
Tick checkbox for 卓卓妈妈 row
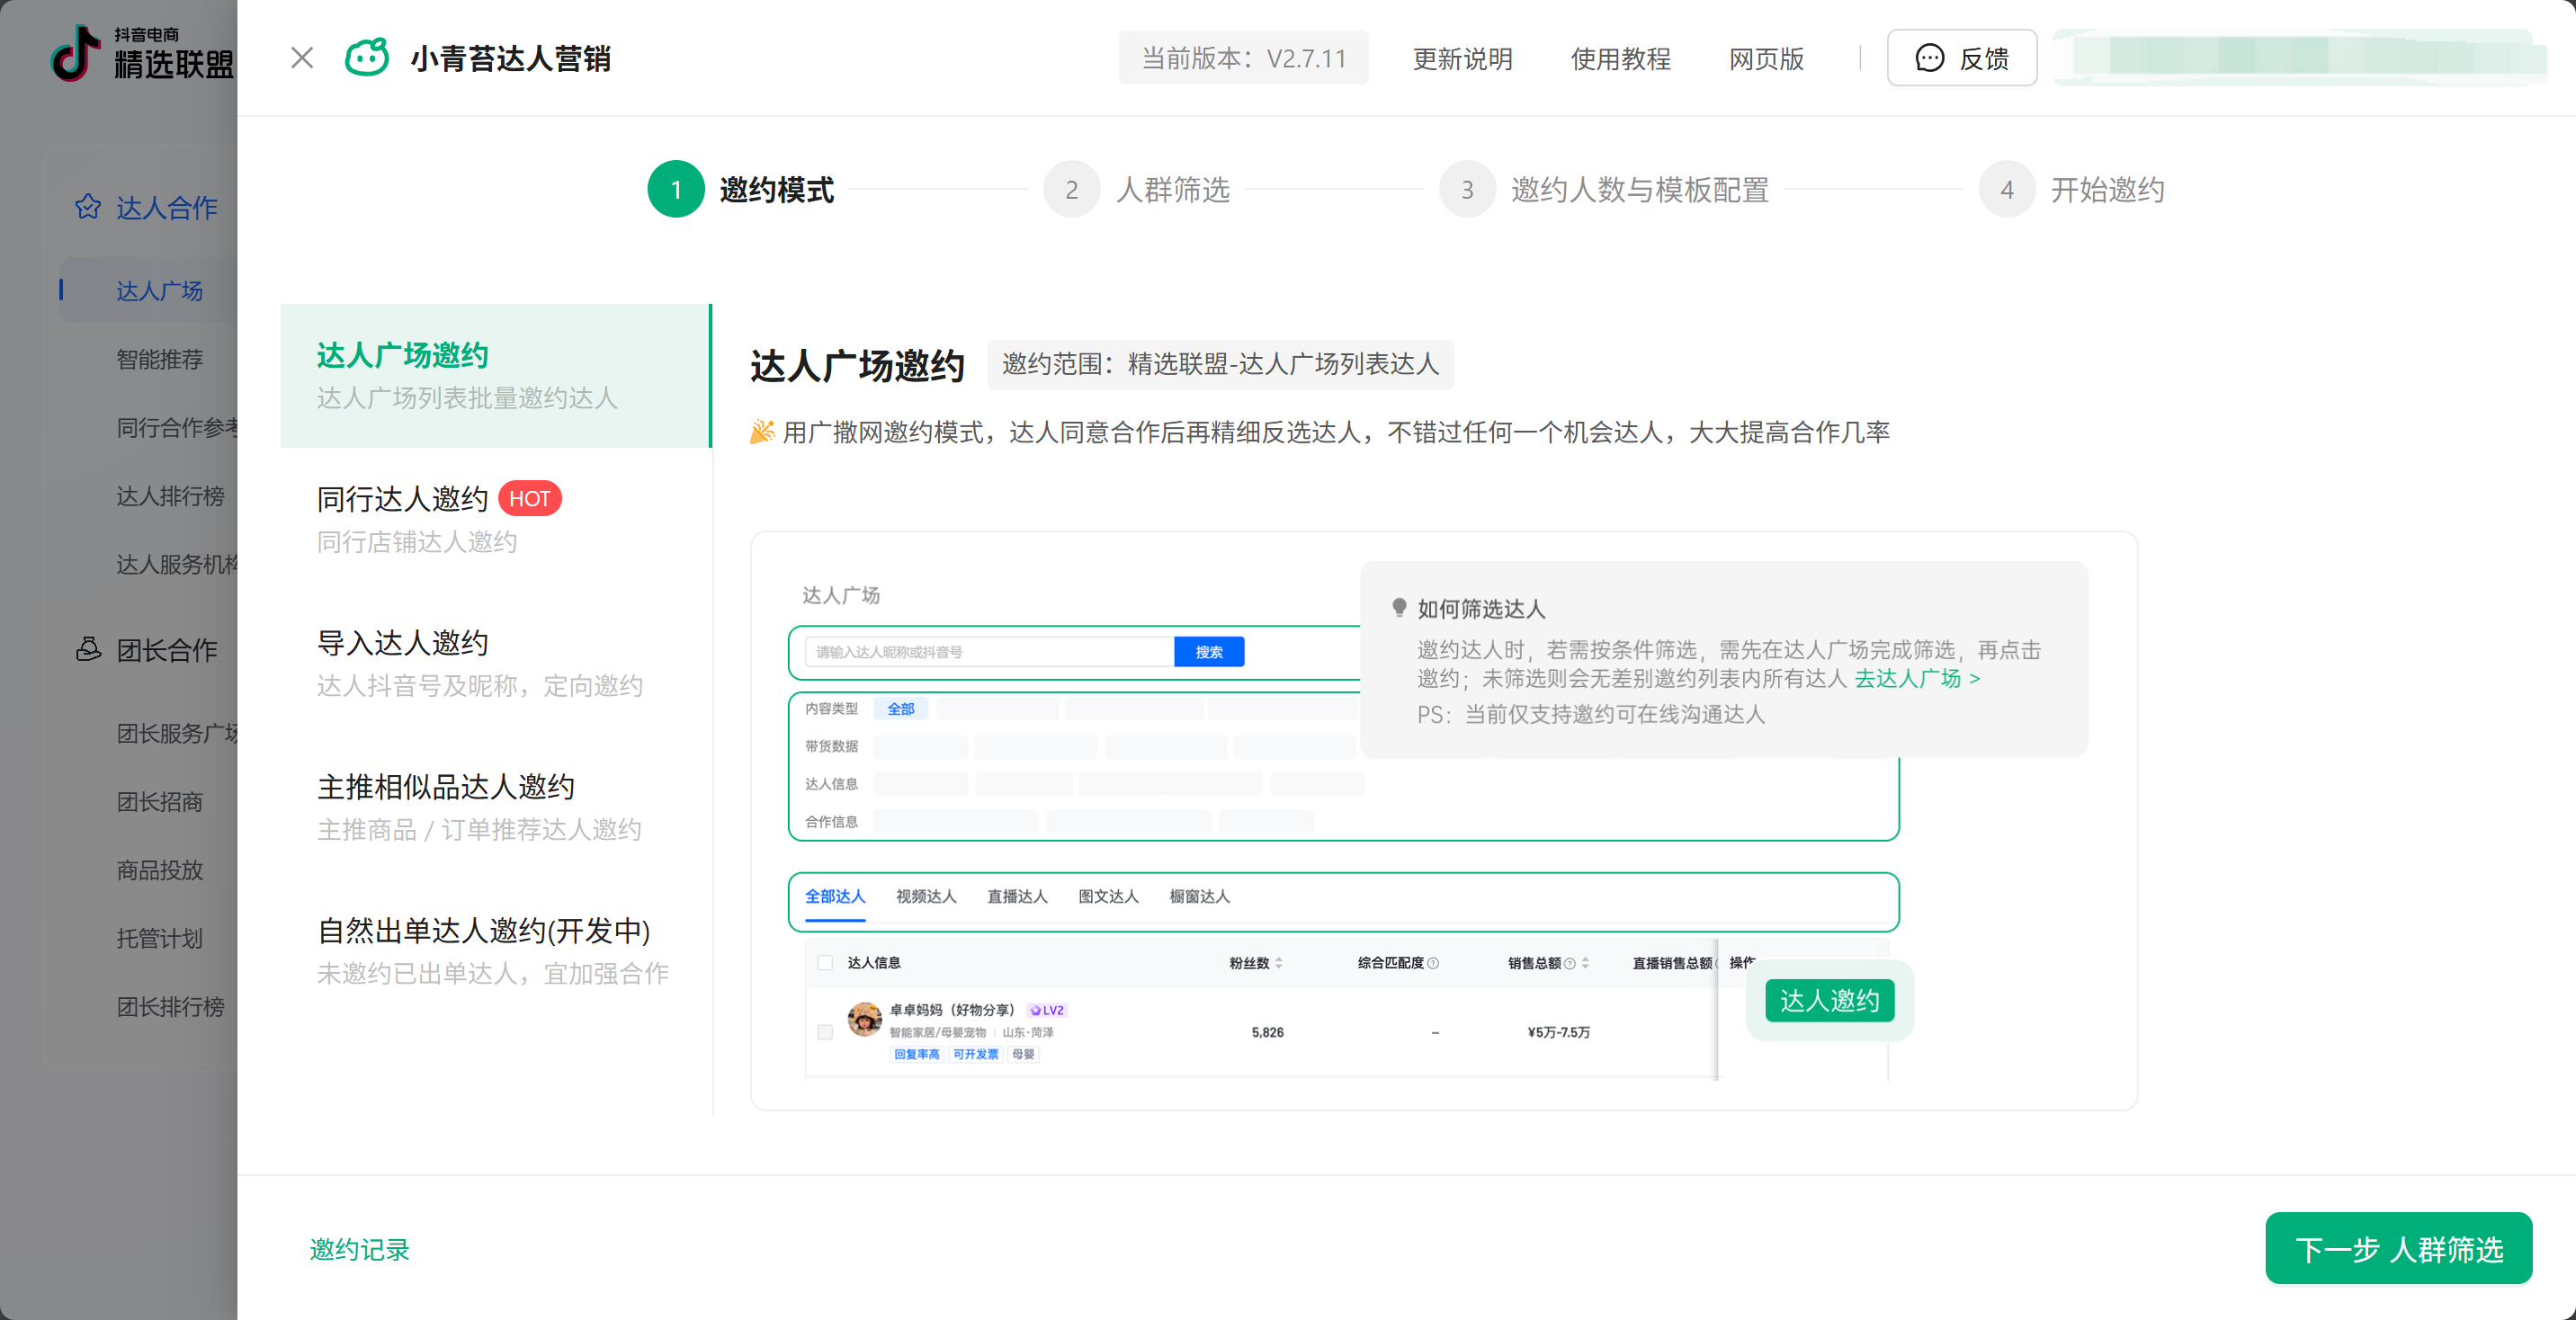(x=825, y=1032)
